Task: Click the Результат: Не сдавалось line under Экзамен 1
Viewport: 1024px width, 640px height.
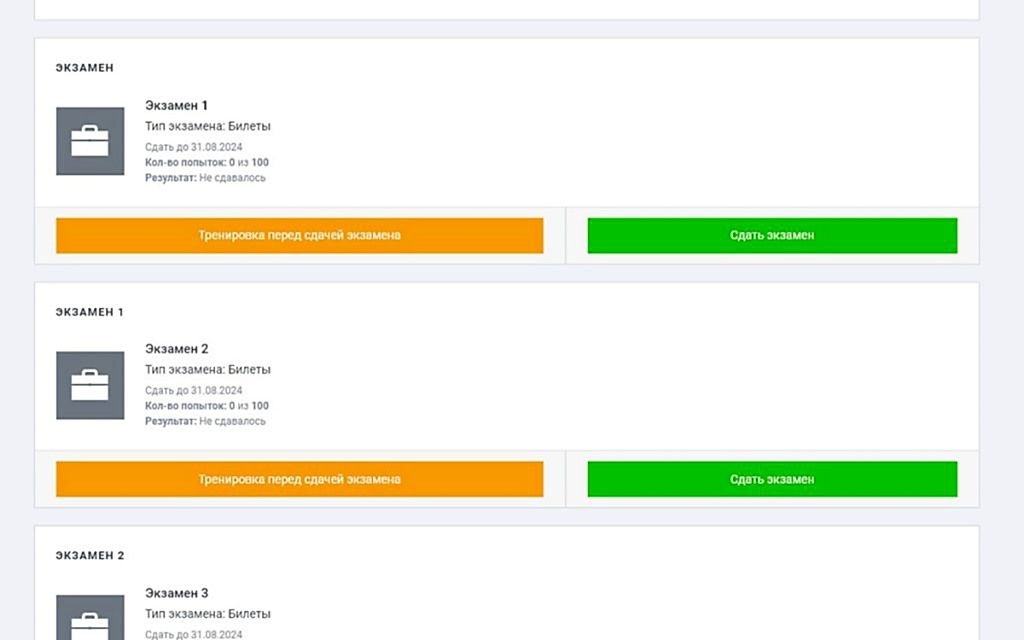Action: click(205, 178)
